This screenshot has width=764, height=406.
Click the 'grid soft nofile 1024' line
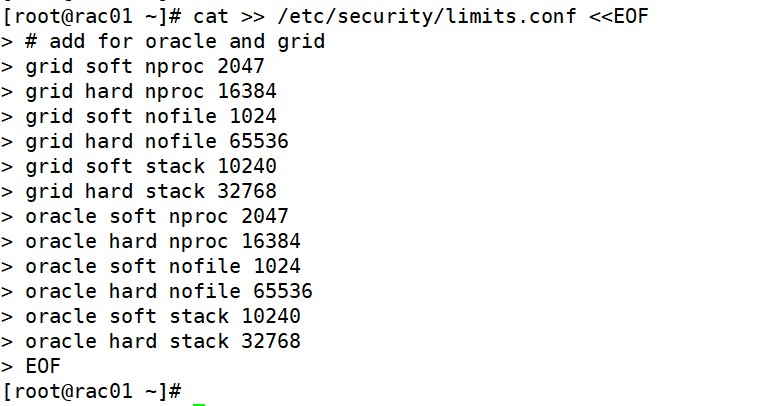[x=151, y=116]
